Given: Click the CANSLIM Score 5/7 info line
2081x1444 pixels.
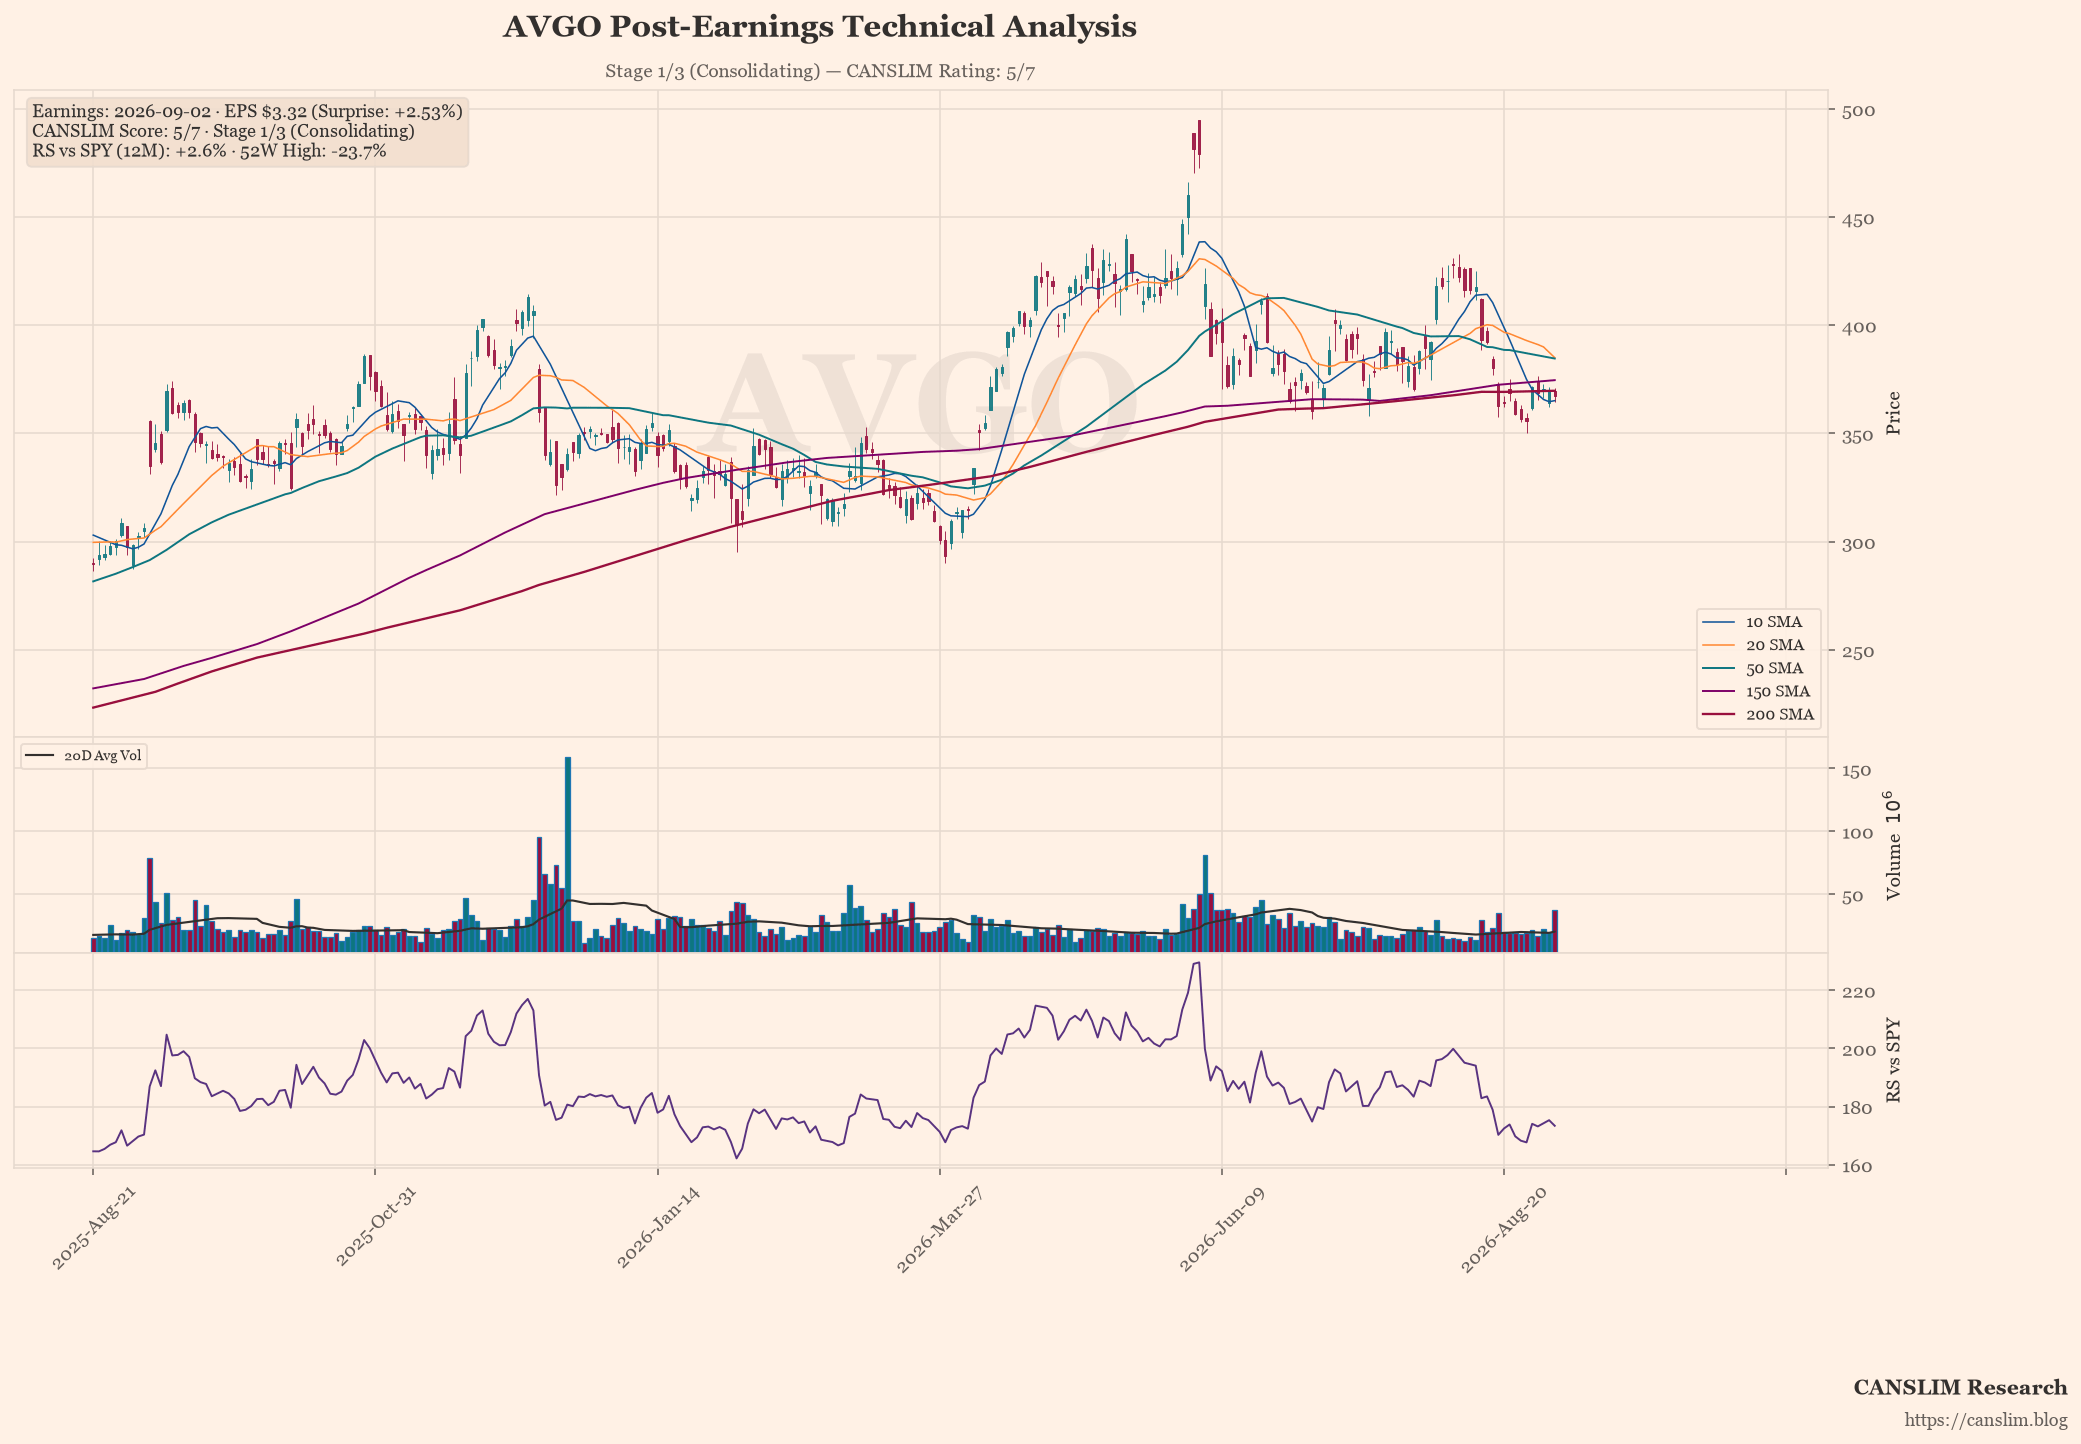Looking at the screenshot, I should point(223,131).
